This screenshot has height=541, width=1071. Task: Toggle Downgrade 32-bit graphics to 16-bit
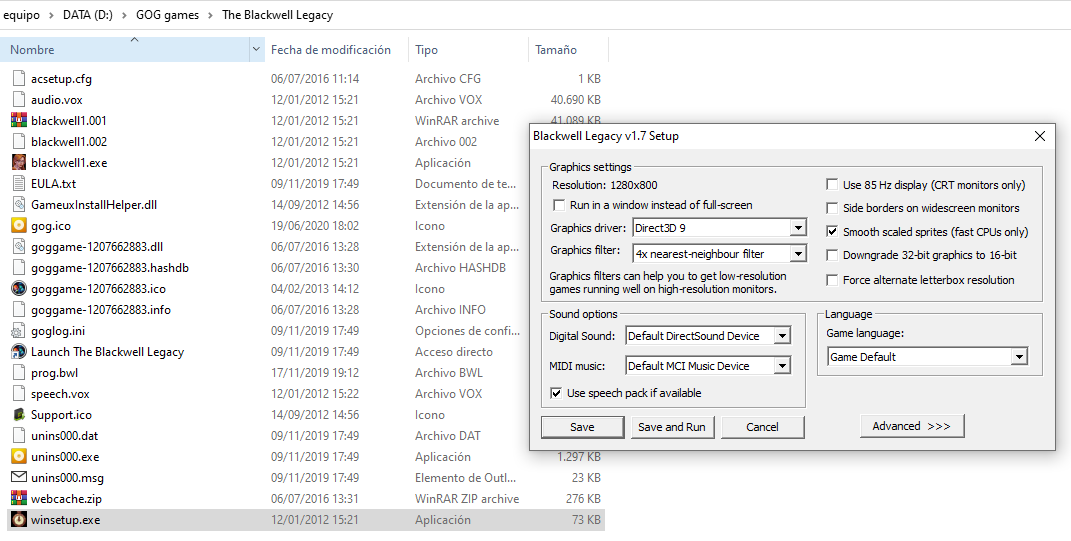(x=832, y=255)
